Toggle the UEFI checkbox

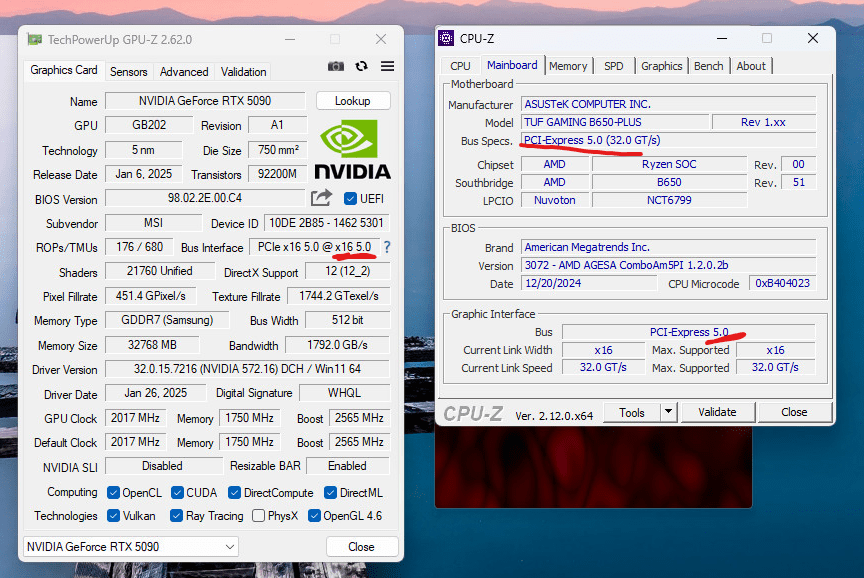350,198
